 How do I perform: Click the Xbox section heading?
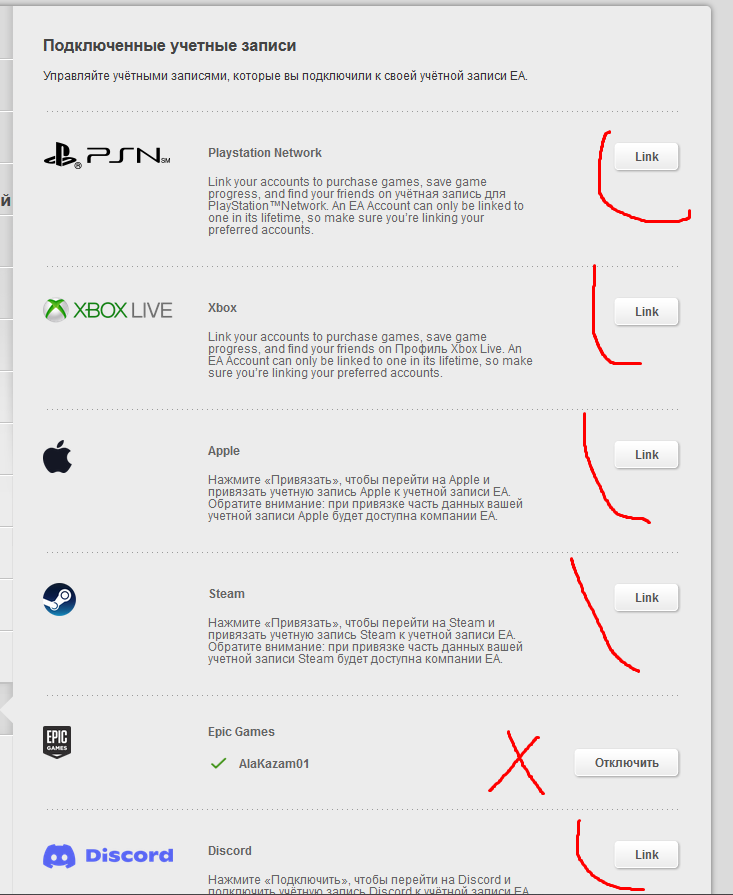click(x=222, y=308)
